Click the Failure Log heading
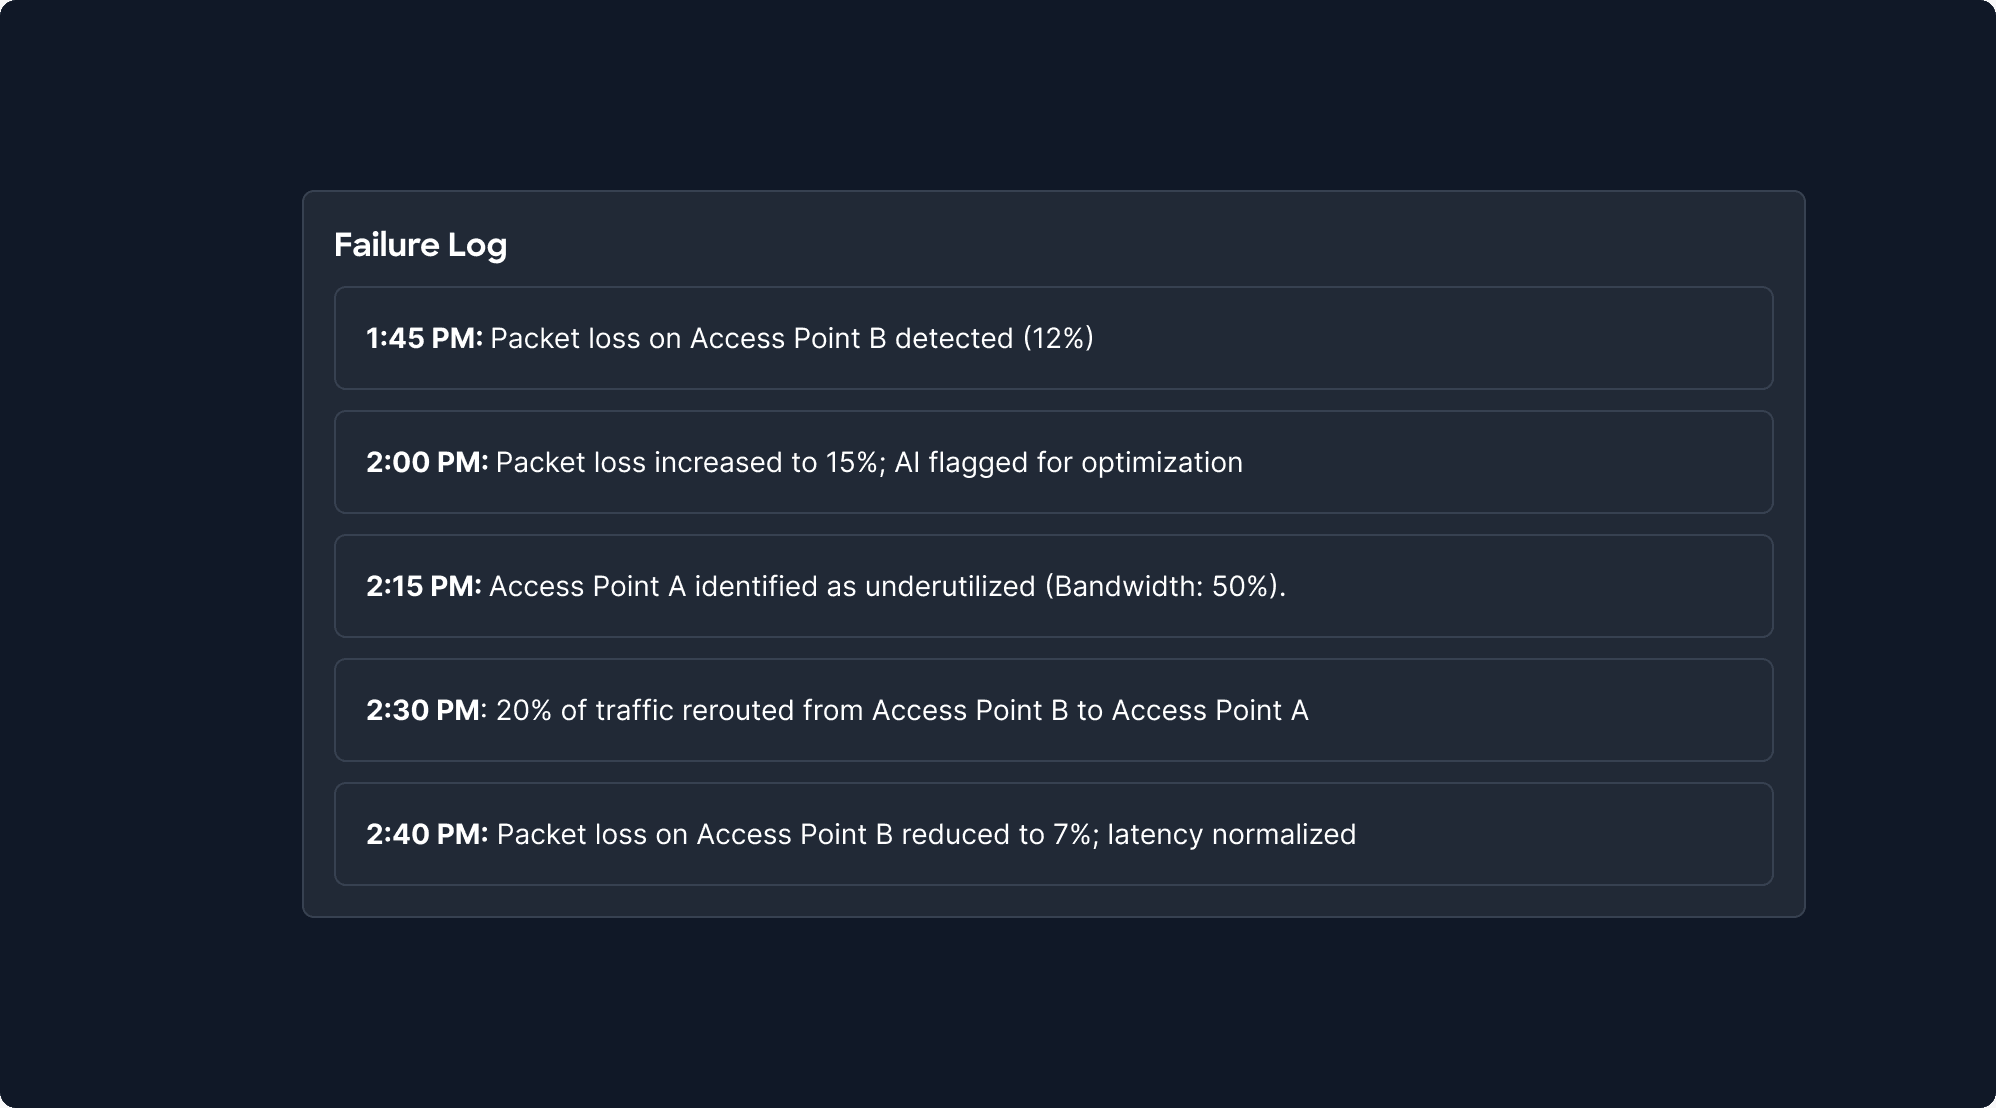Screen dimensions: 1996x1108 pos(420,245)
